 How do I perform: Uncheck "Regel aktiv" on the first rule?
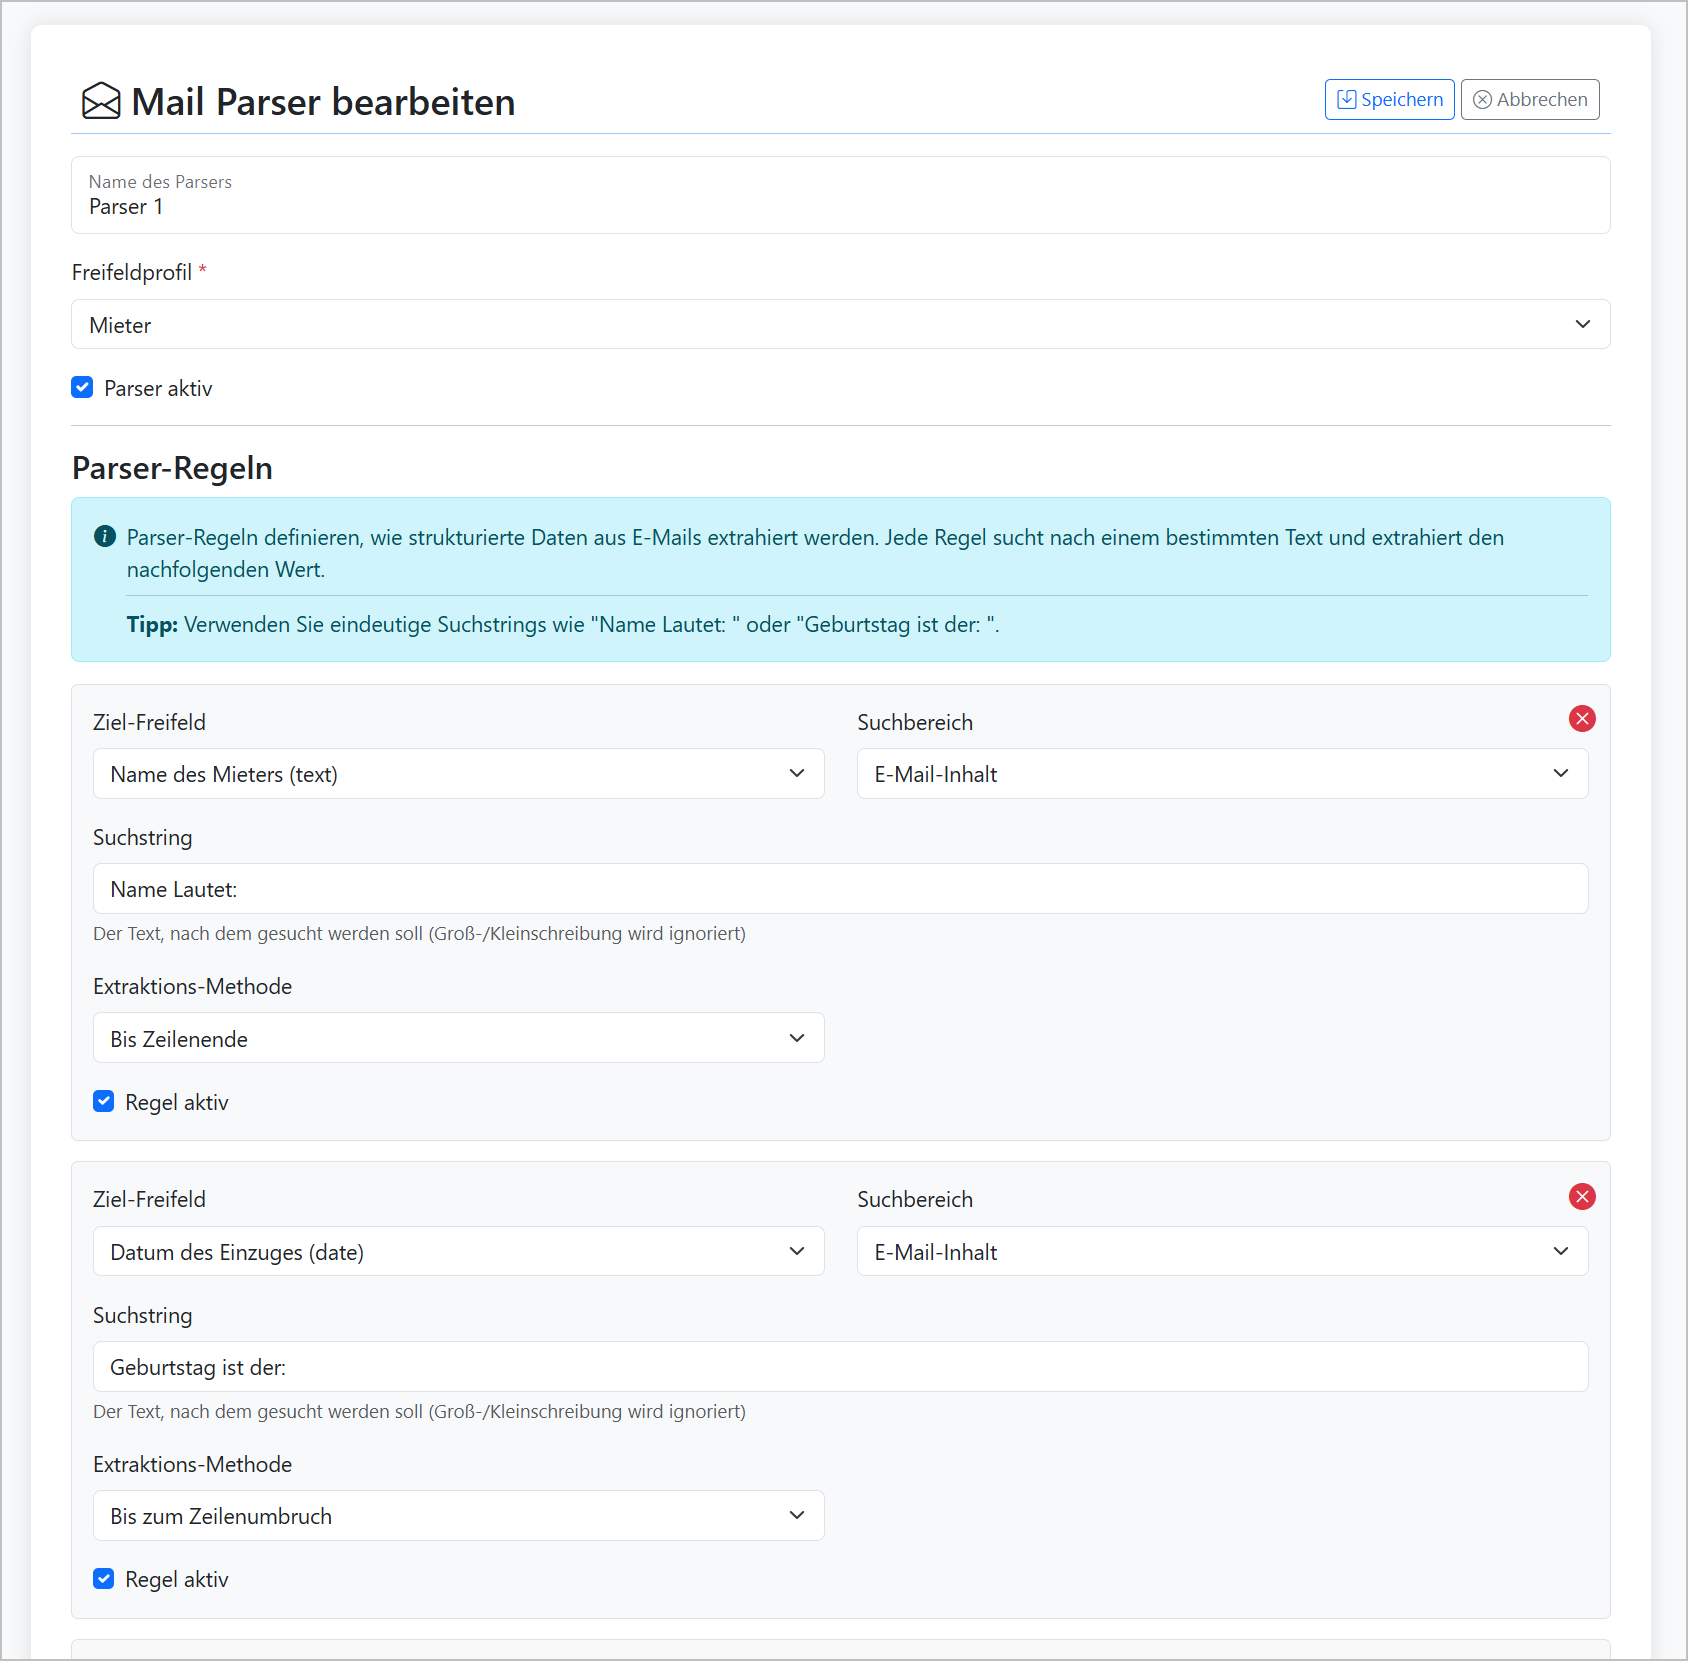pos(103,1101)
